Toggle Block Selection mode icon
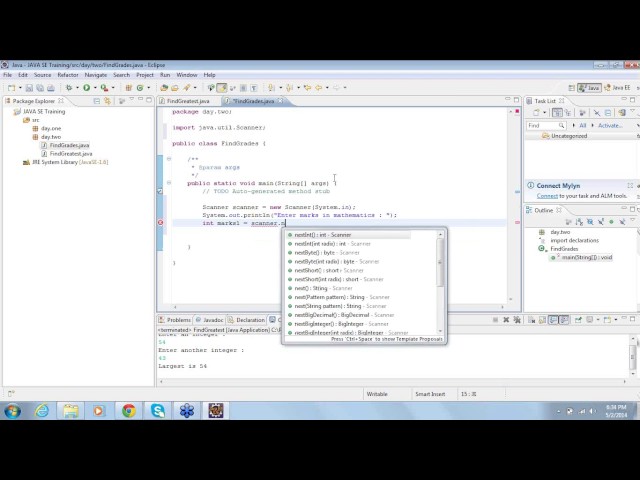This screenshot has width=640, height=480. [x=243, y=88]
